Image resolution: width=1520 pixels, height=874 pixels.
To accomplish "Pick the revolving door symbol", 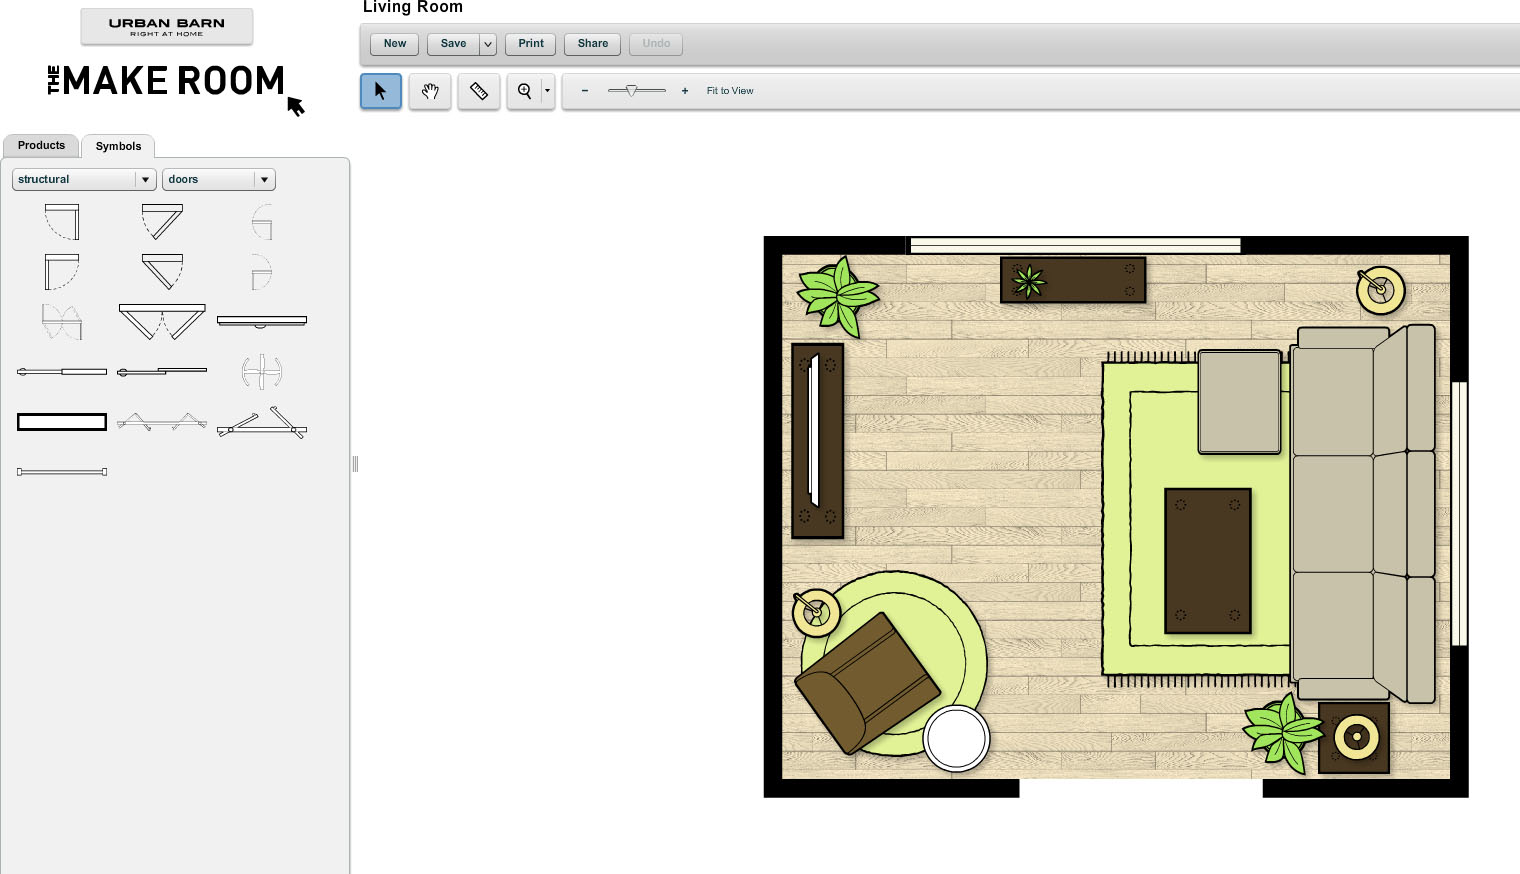I will (x=261, y=372).
